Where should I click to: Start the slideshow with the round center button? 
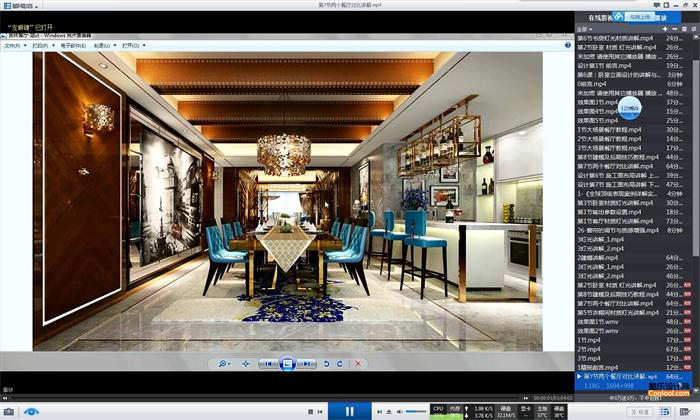288,364
